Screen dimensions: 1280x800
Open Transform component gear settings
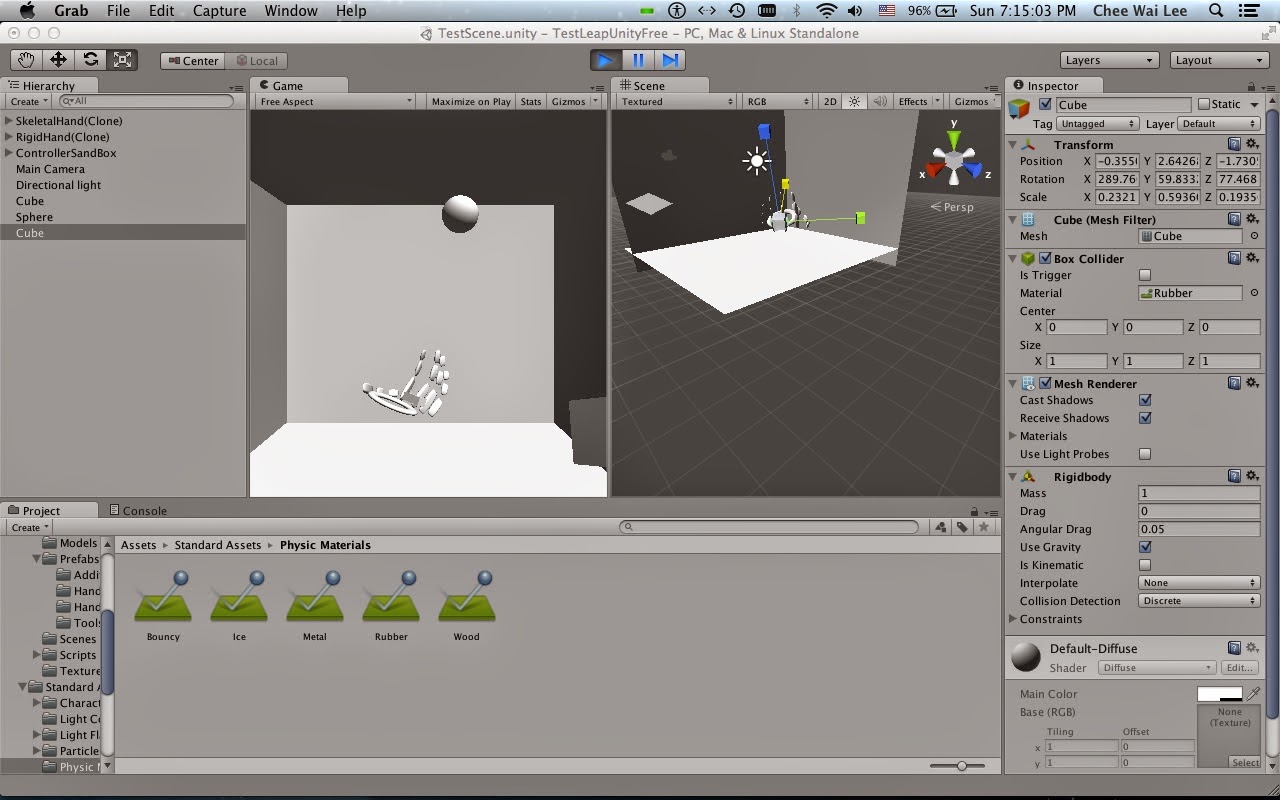pos(1252,145)
